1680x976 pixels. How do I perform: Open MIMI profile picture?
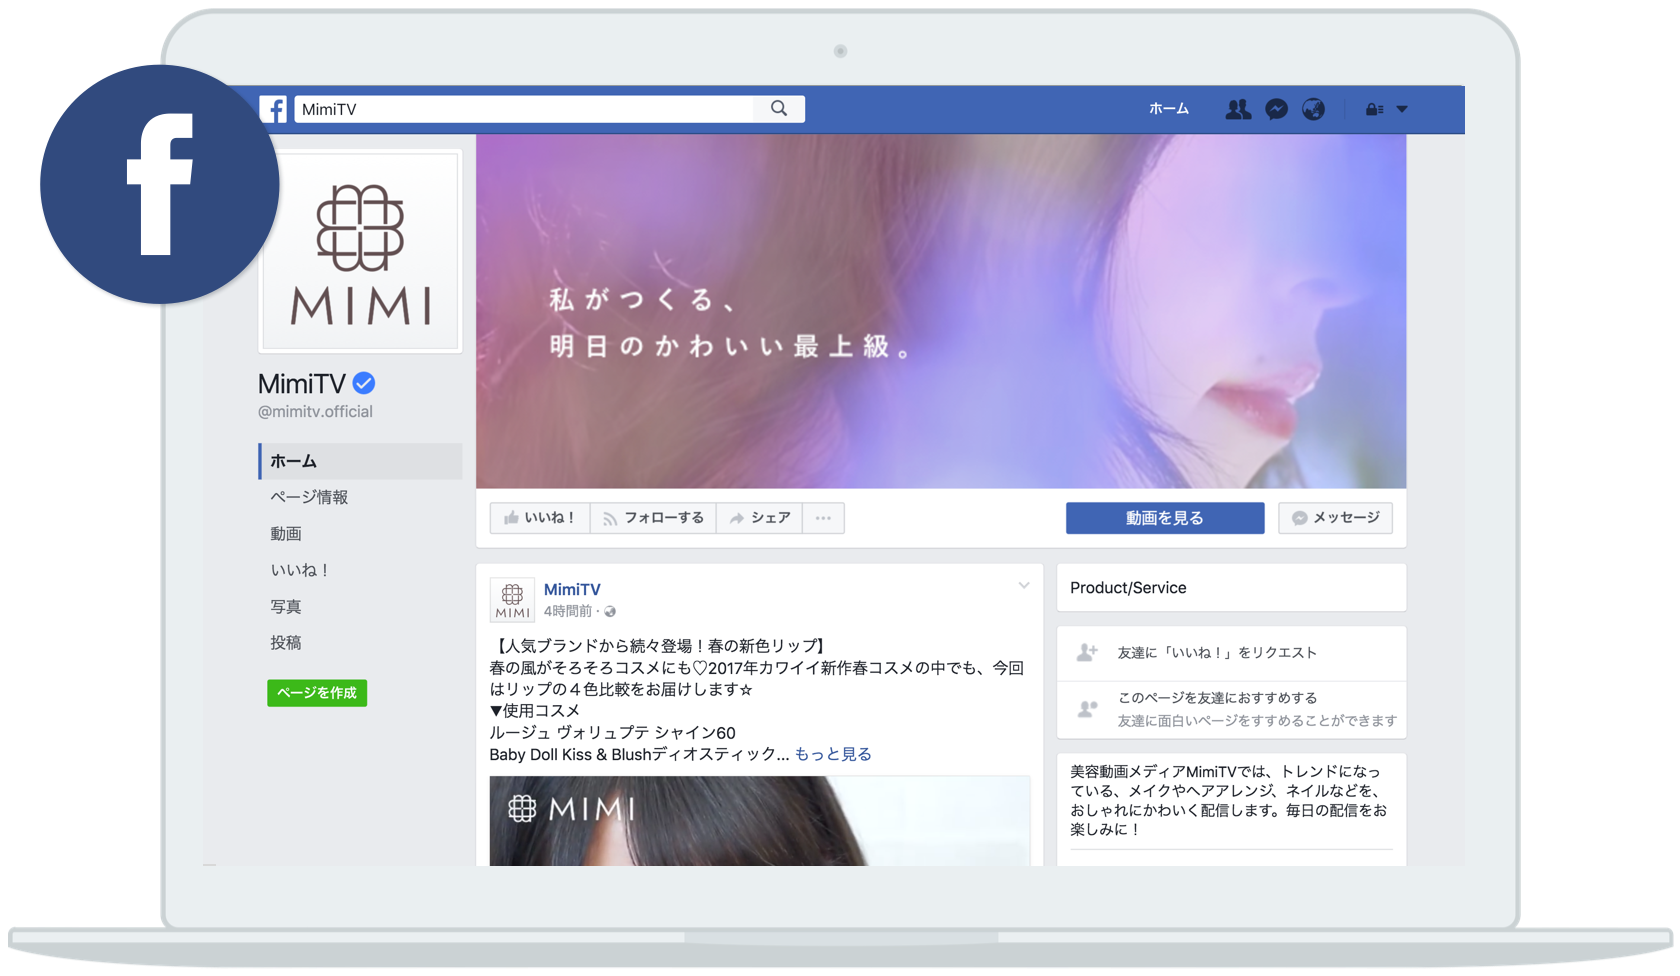click(360, 251)
